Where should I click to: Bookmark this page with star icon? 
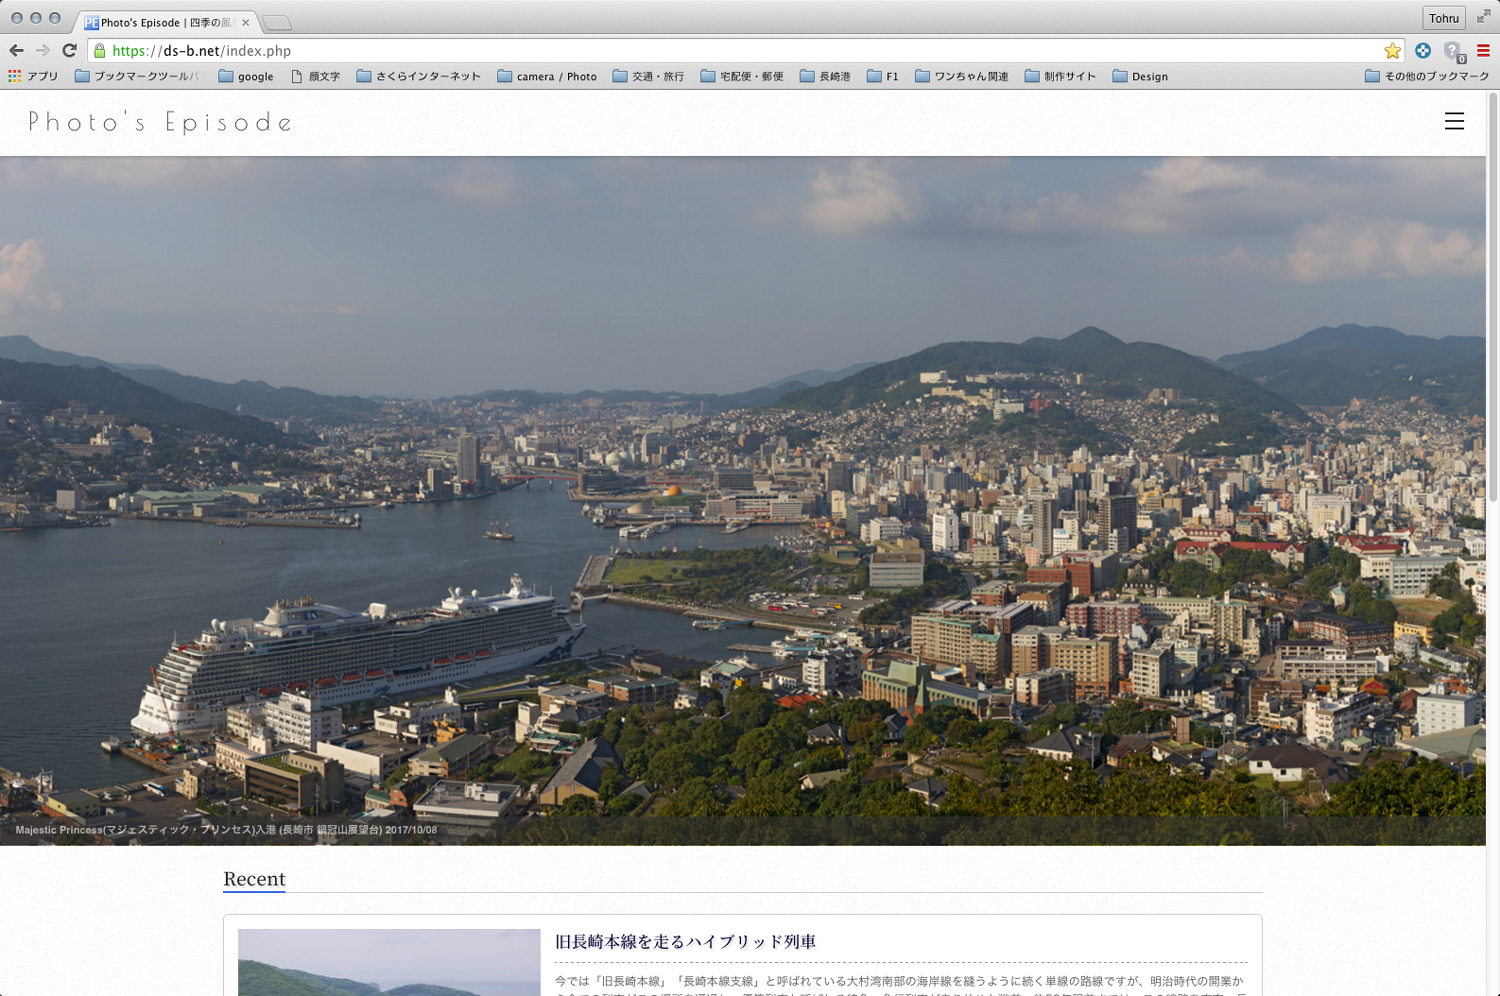[1392, 51]
